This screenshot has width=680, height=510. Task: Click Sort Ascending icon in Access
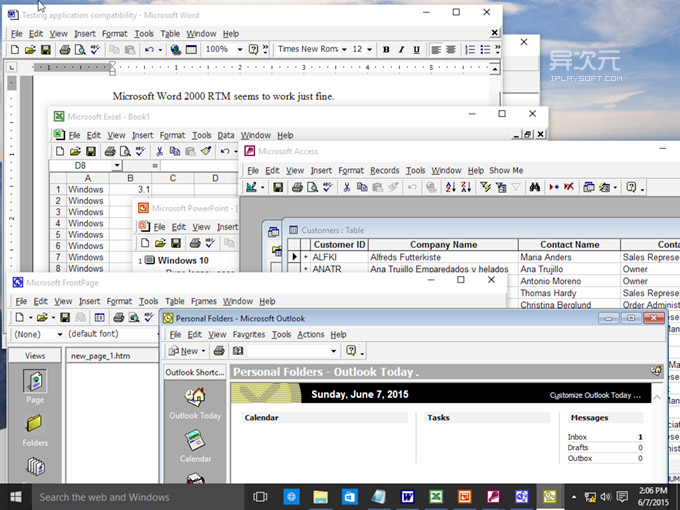451,187
